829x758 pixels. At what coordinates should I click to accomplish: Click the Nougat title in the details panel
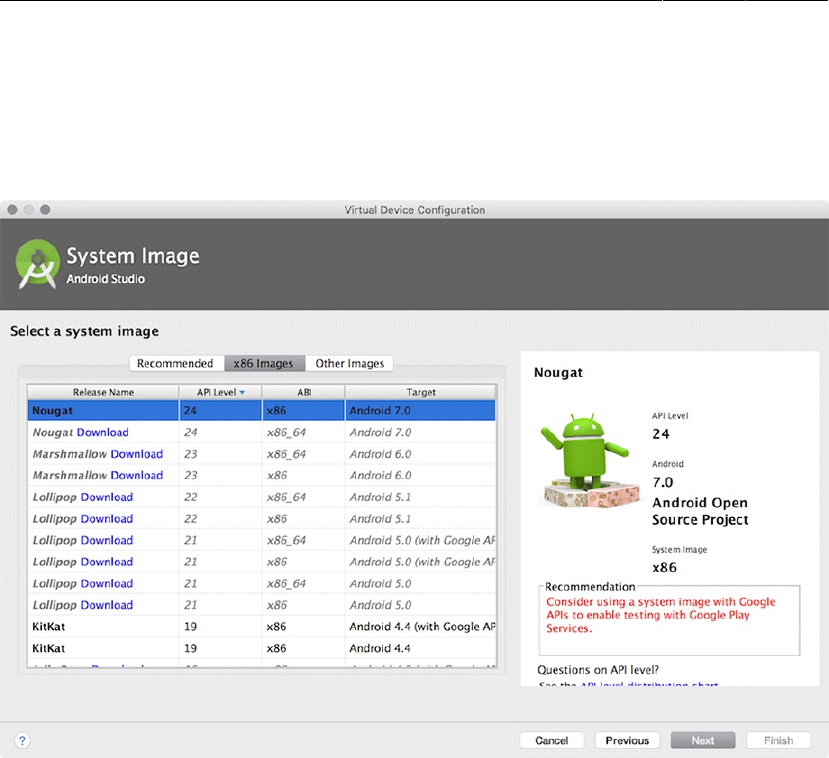tap(558, 373)
